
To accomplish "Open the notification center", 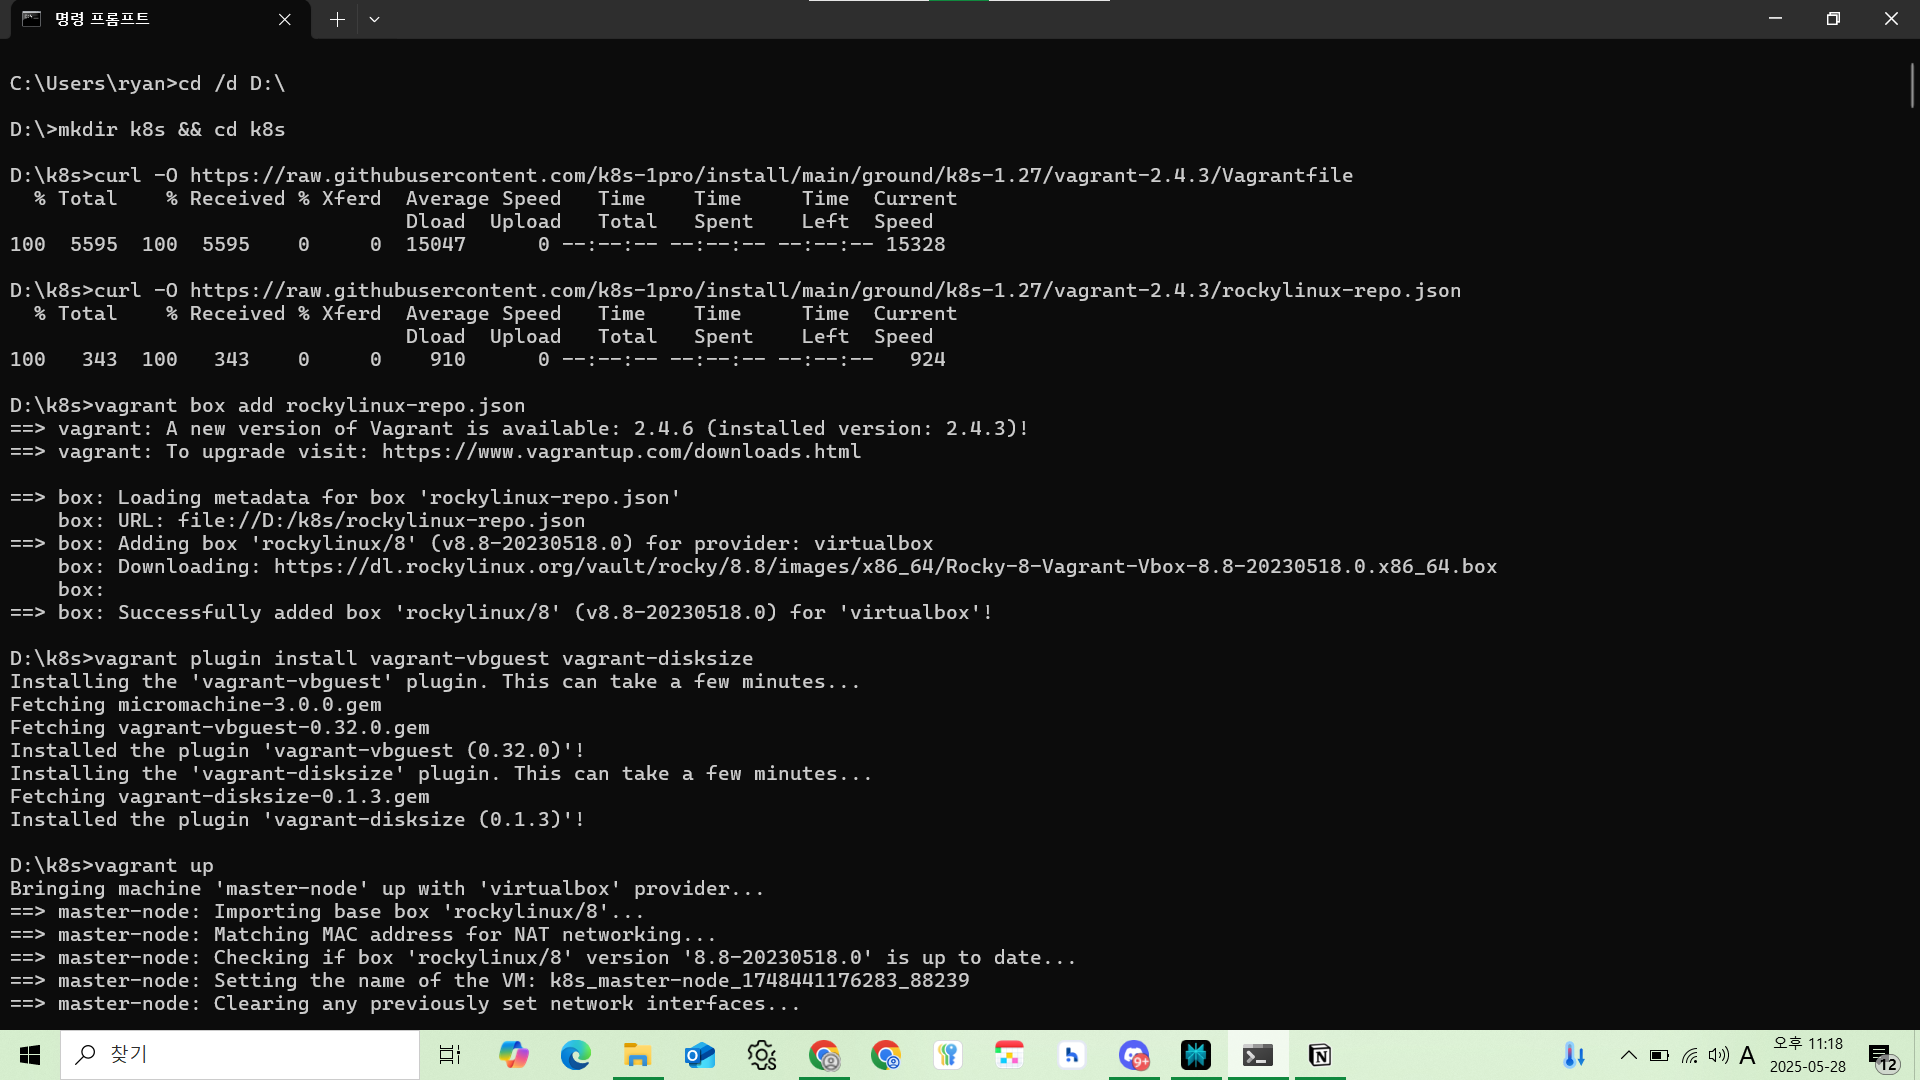I will [x=1883, y=1055].
